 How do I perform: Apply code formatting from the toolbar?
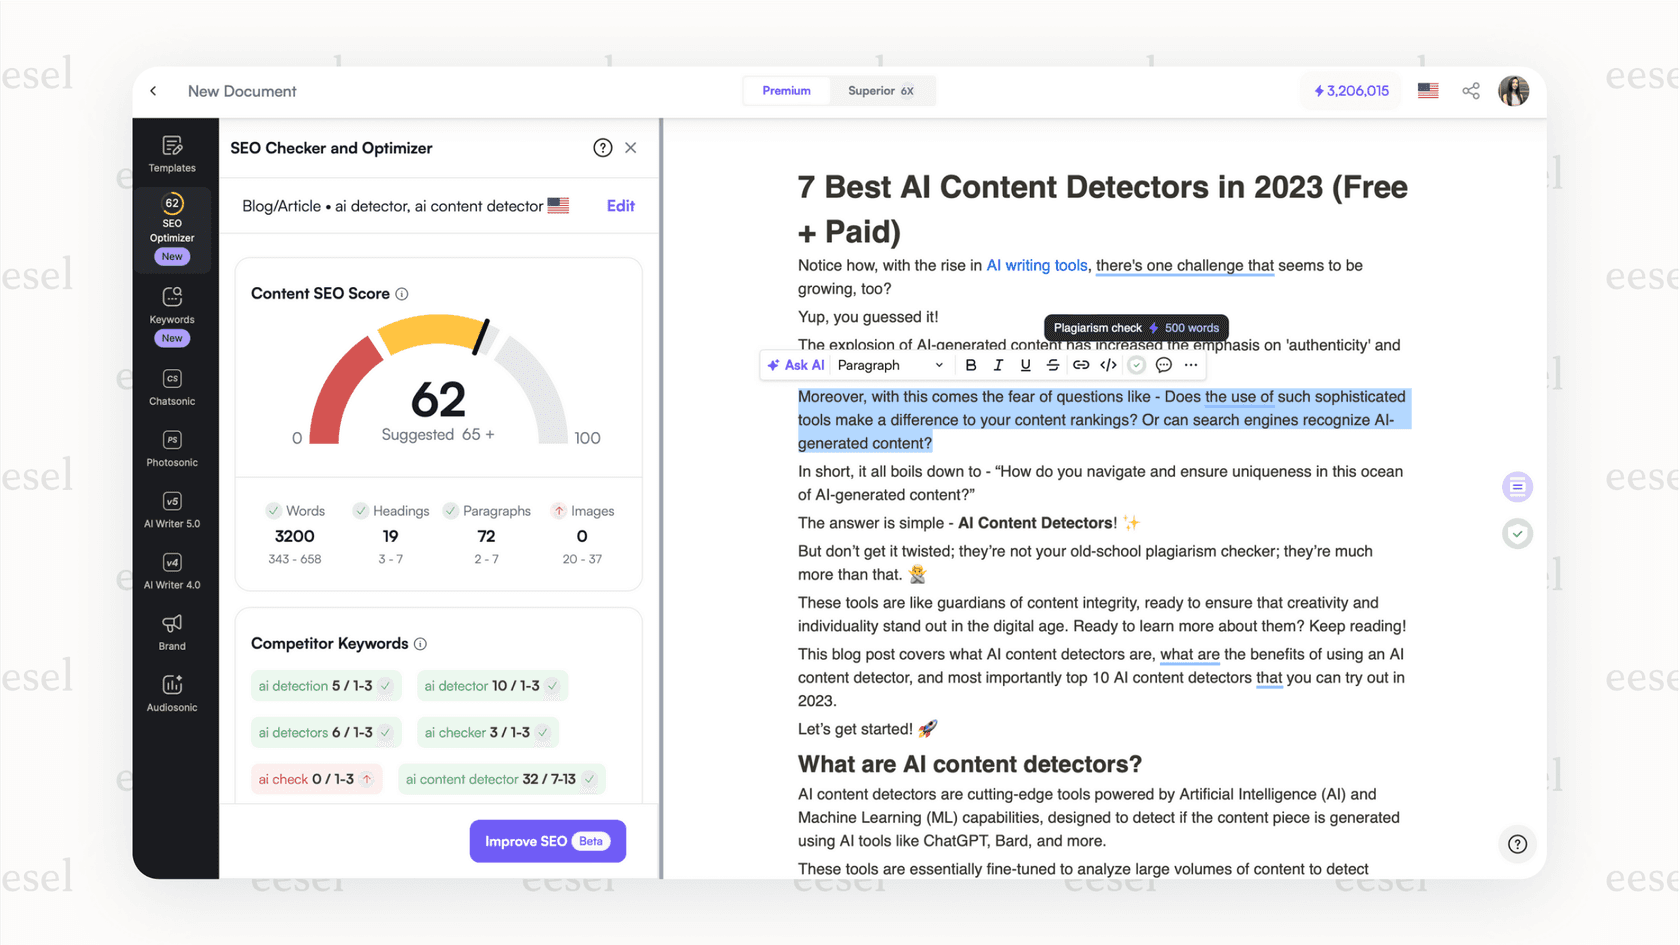pos(1108,365)
